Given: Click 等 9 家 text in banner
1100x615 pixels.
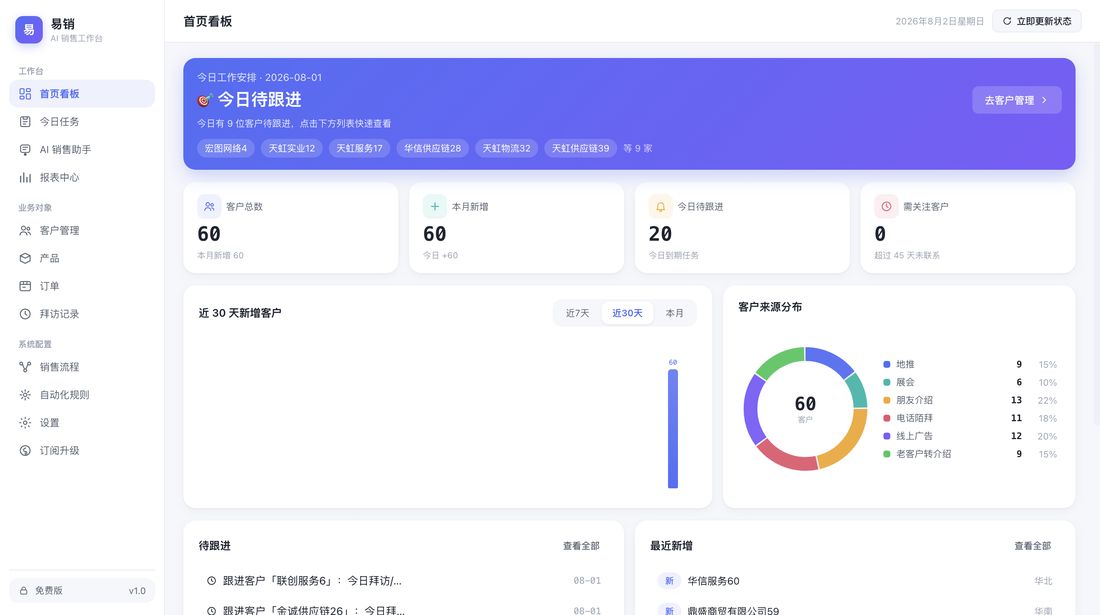Looking at the screenshot, I should pyautogui.click(x=638, y=148).
